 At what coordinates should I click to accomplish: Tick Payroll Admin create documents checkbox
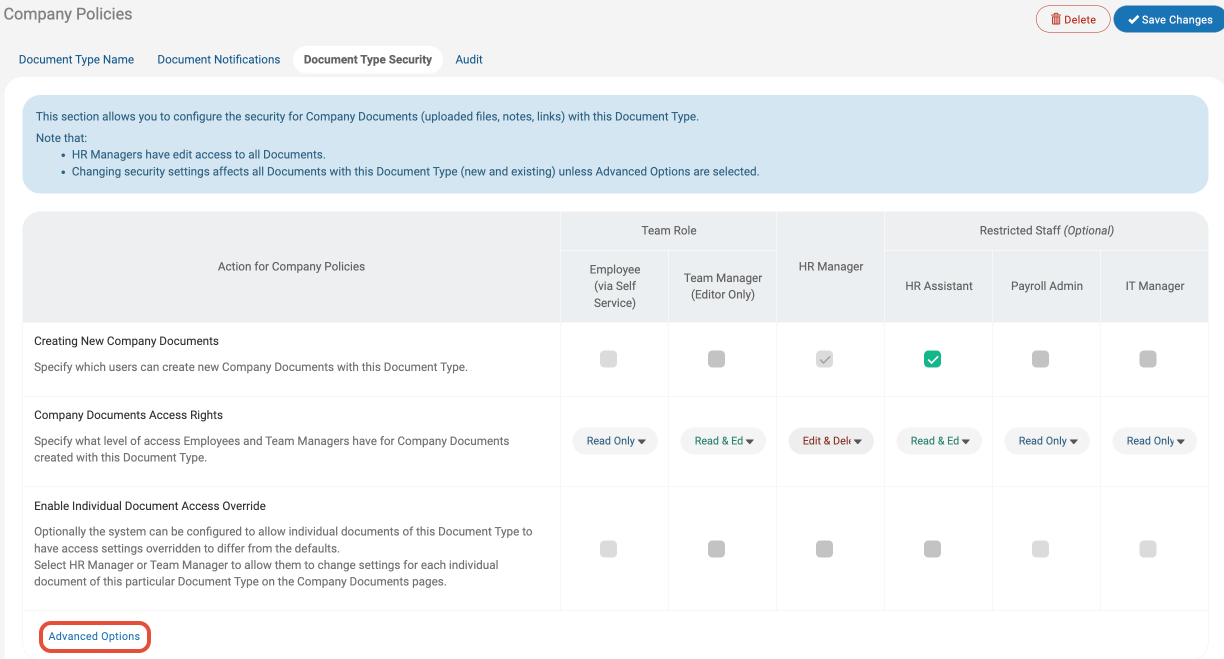1040,359
